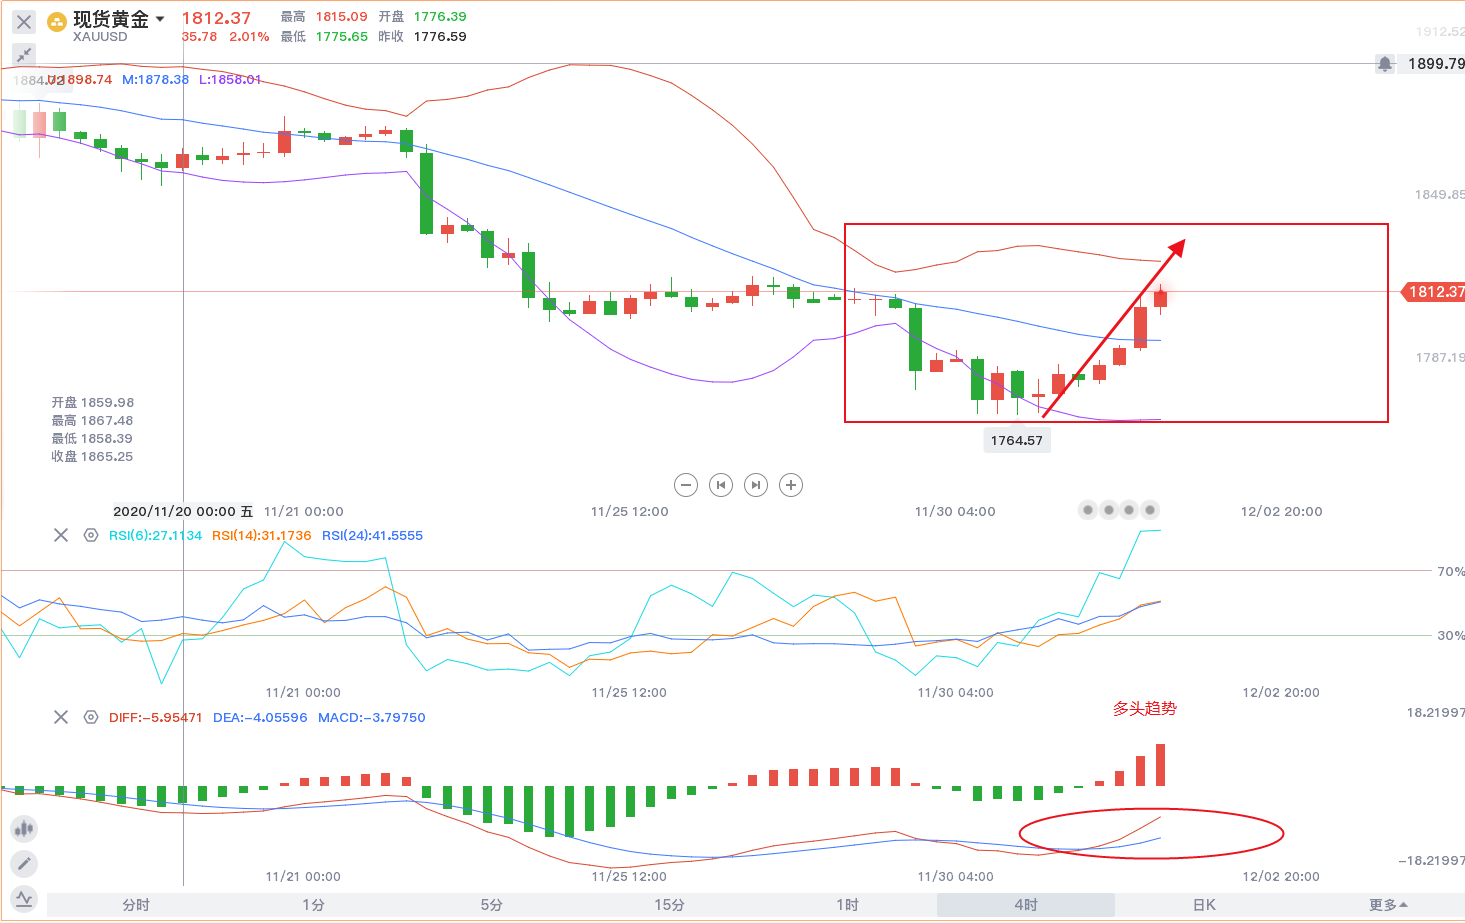The width and height of the screenshot is (1465, 923).
Task: Remove the RSI indicator panel
Action: 61,535
